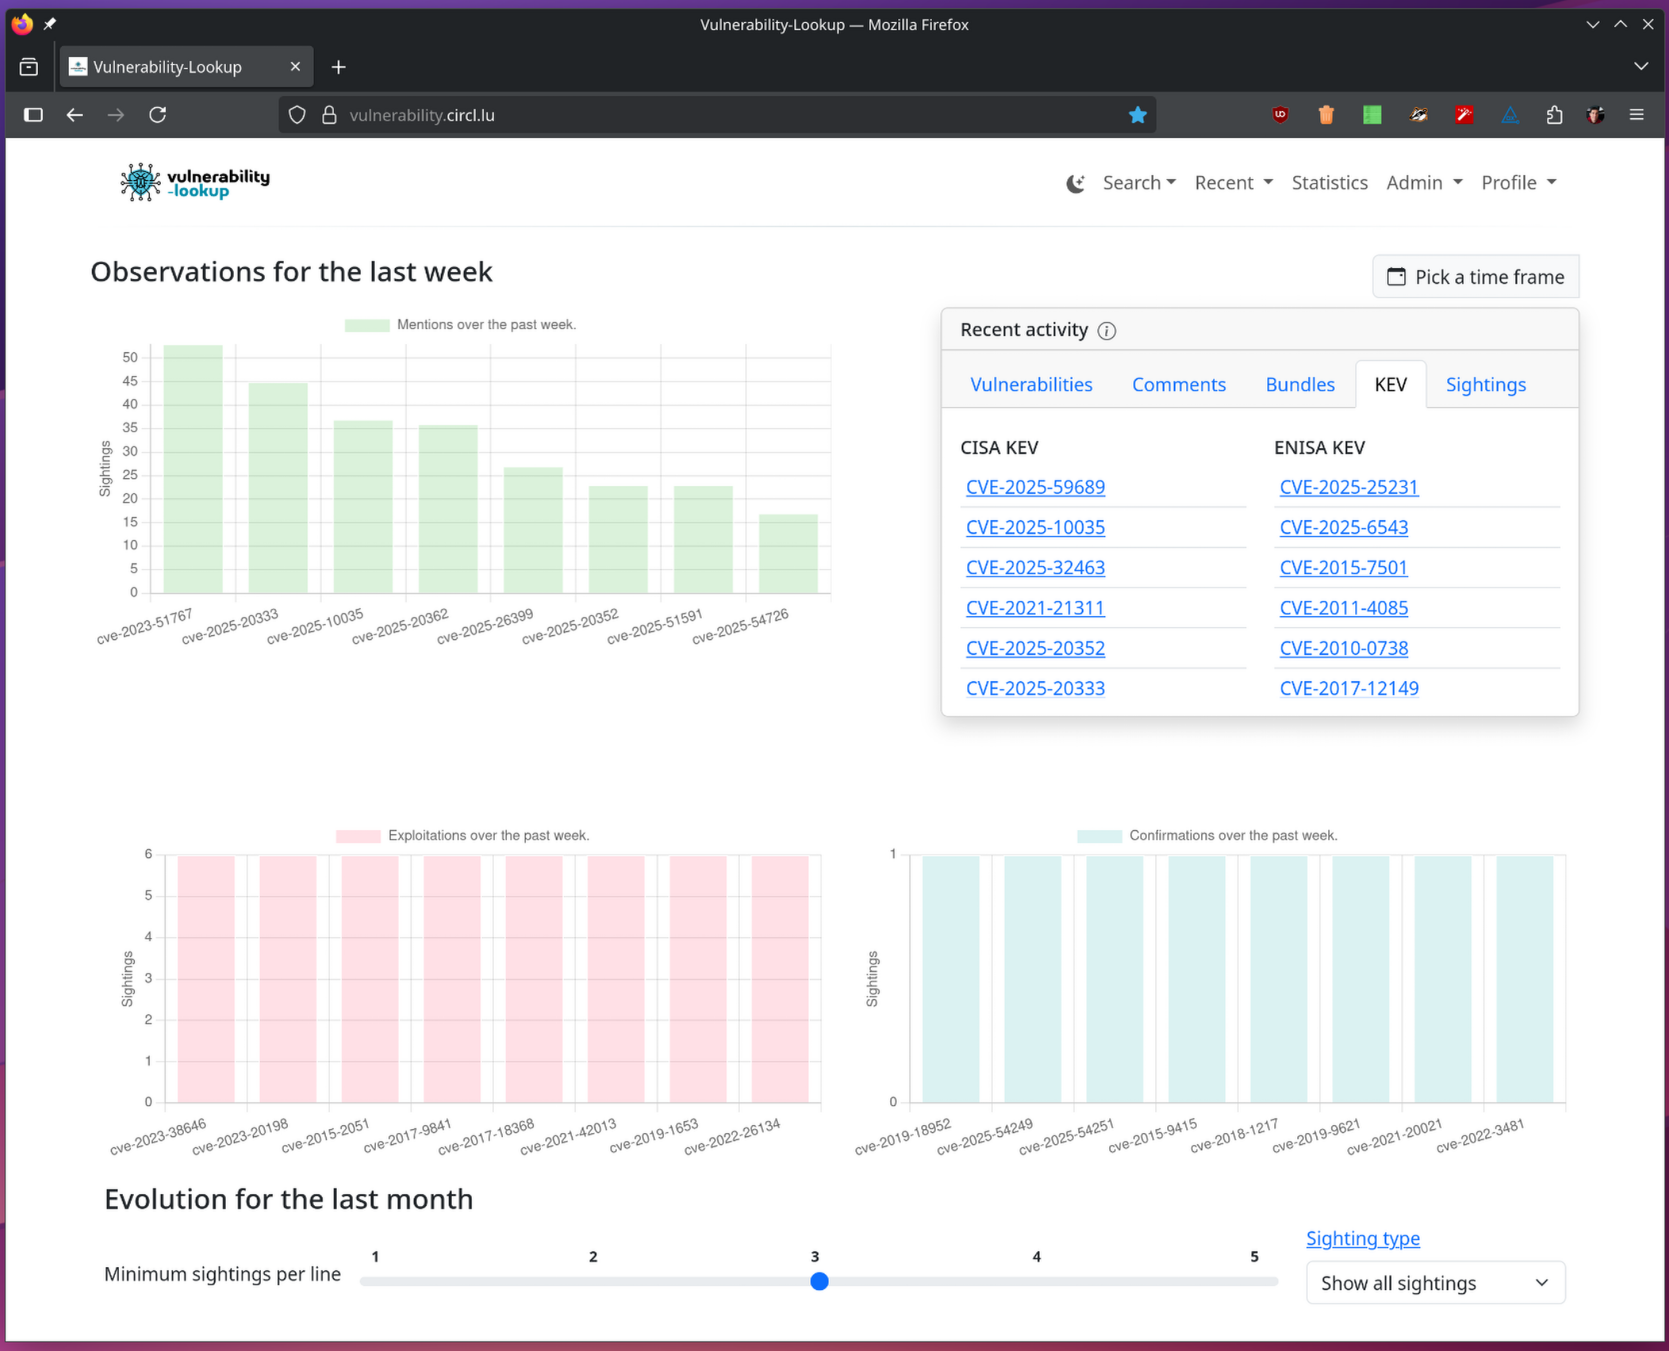Open the CVE-2025-59689 link
This screenshot has width=1669, height=1351.
pos(1035,487)
